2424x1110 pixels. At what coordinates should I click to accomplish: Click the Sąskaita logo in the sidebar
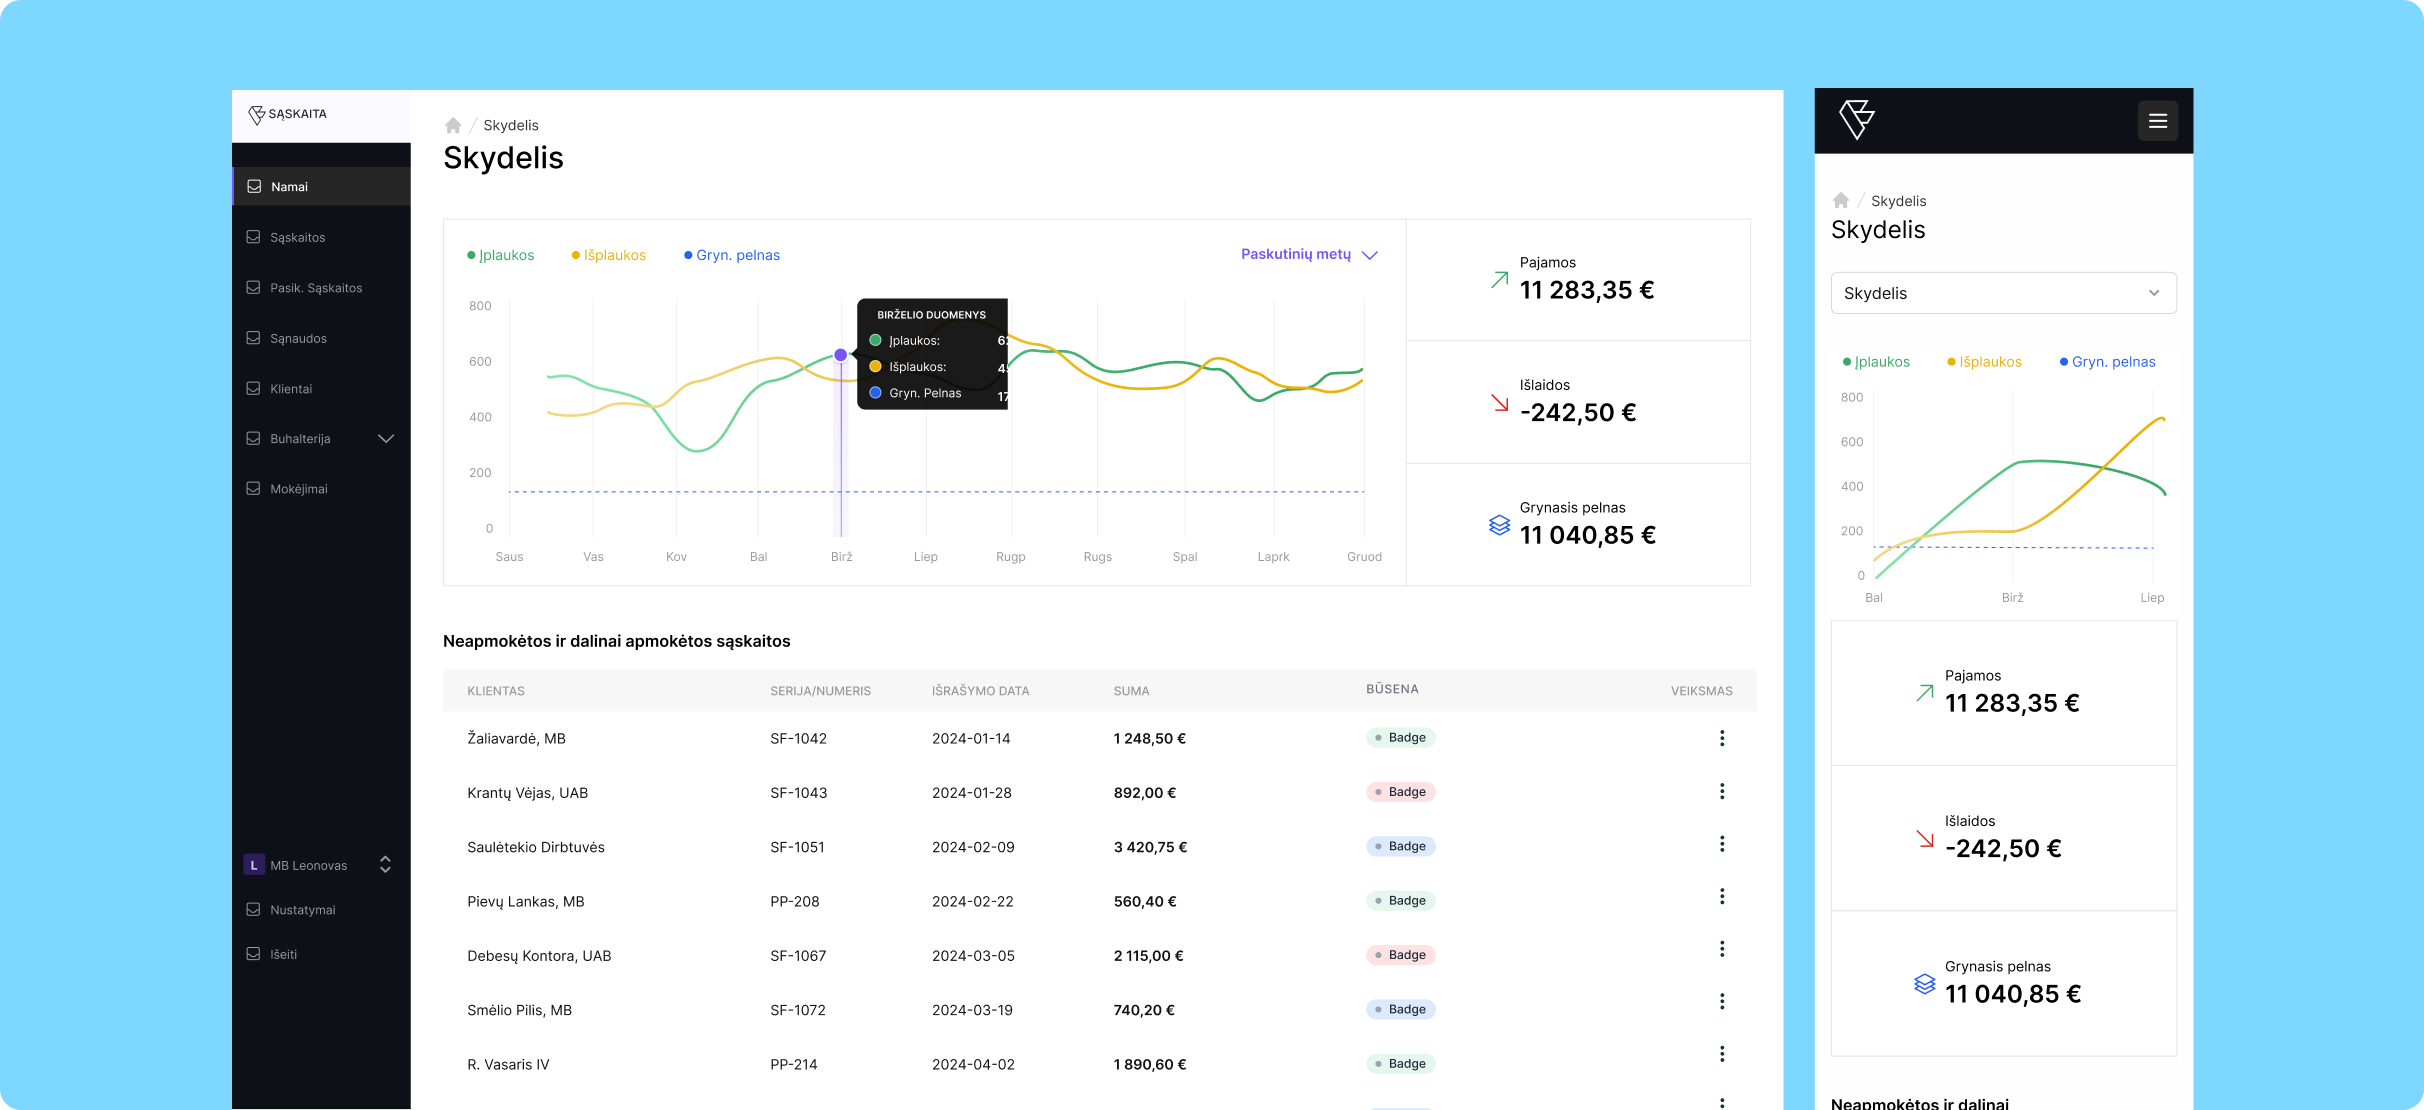pyautogui.click(x=287, y=114)
